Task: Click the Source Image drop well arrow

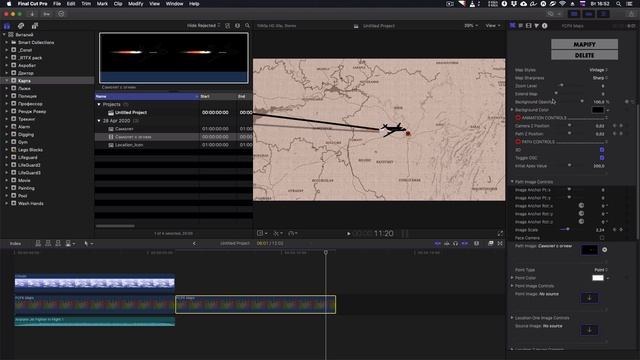Action: (x=589, y=330)
